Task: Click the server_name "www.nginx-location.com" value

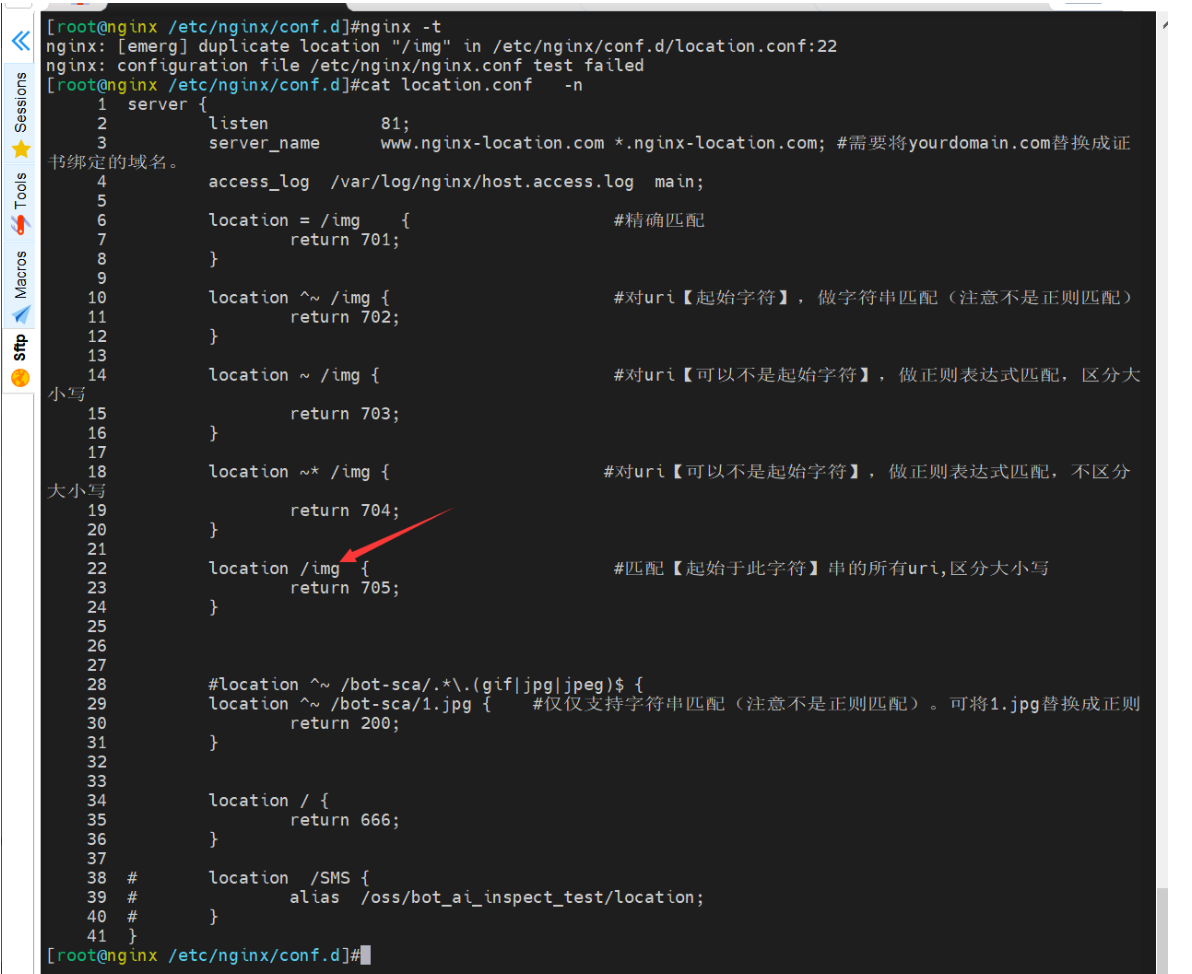Action: tap(493, 143)
